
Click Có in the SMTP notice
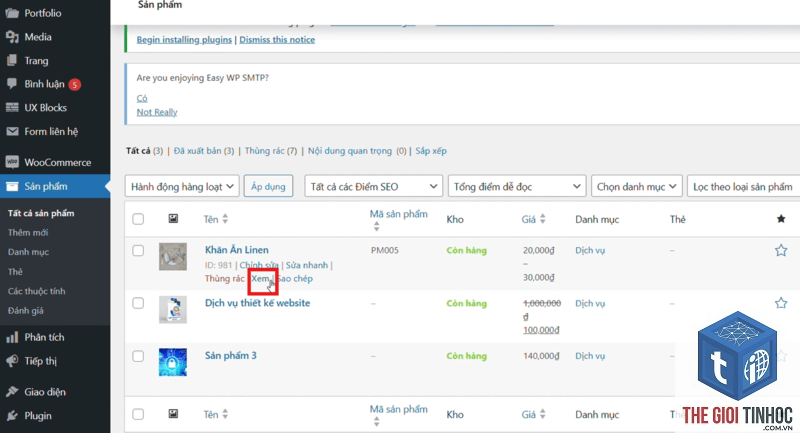(x=142, y=98)
